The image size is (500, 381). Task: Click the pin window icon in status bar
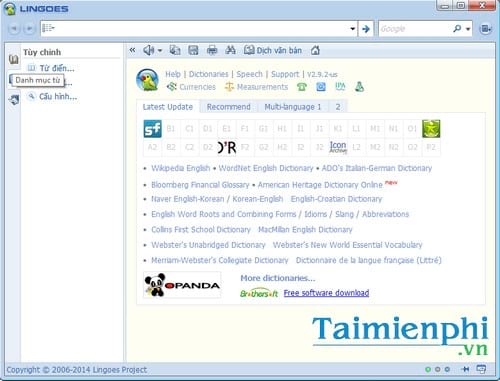[466, 369]
